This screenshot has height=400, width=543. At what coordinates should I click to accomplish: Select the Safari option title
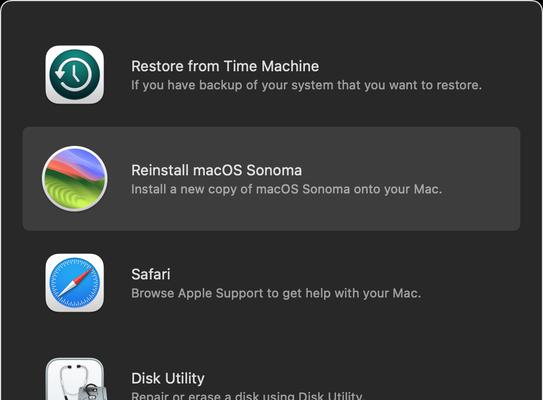click(x=151, y=274)
